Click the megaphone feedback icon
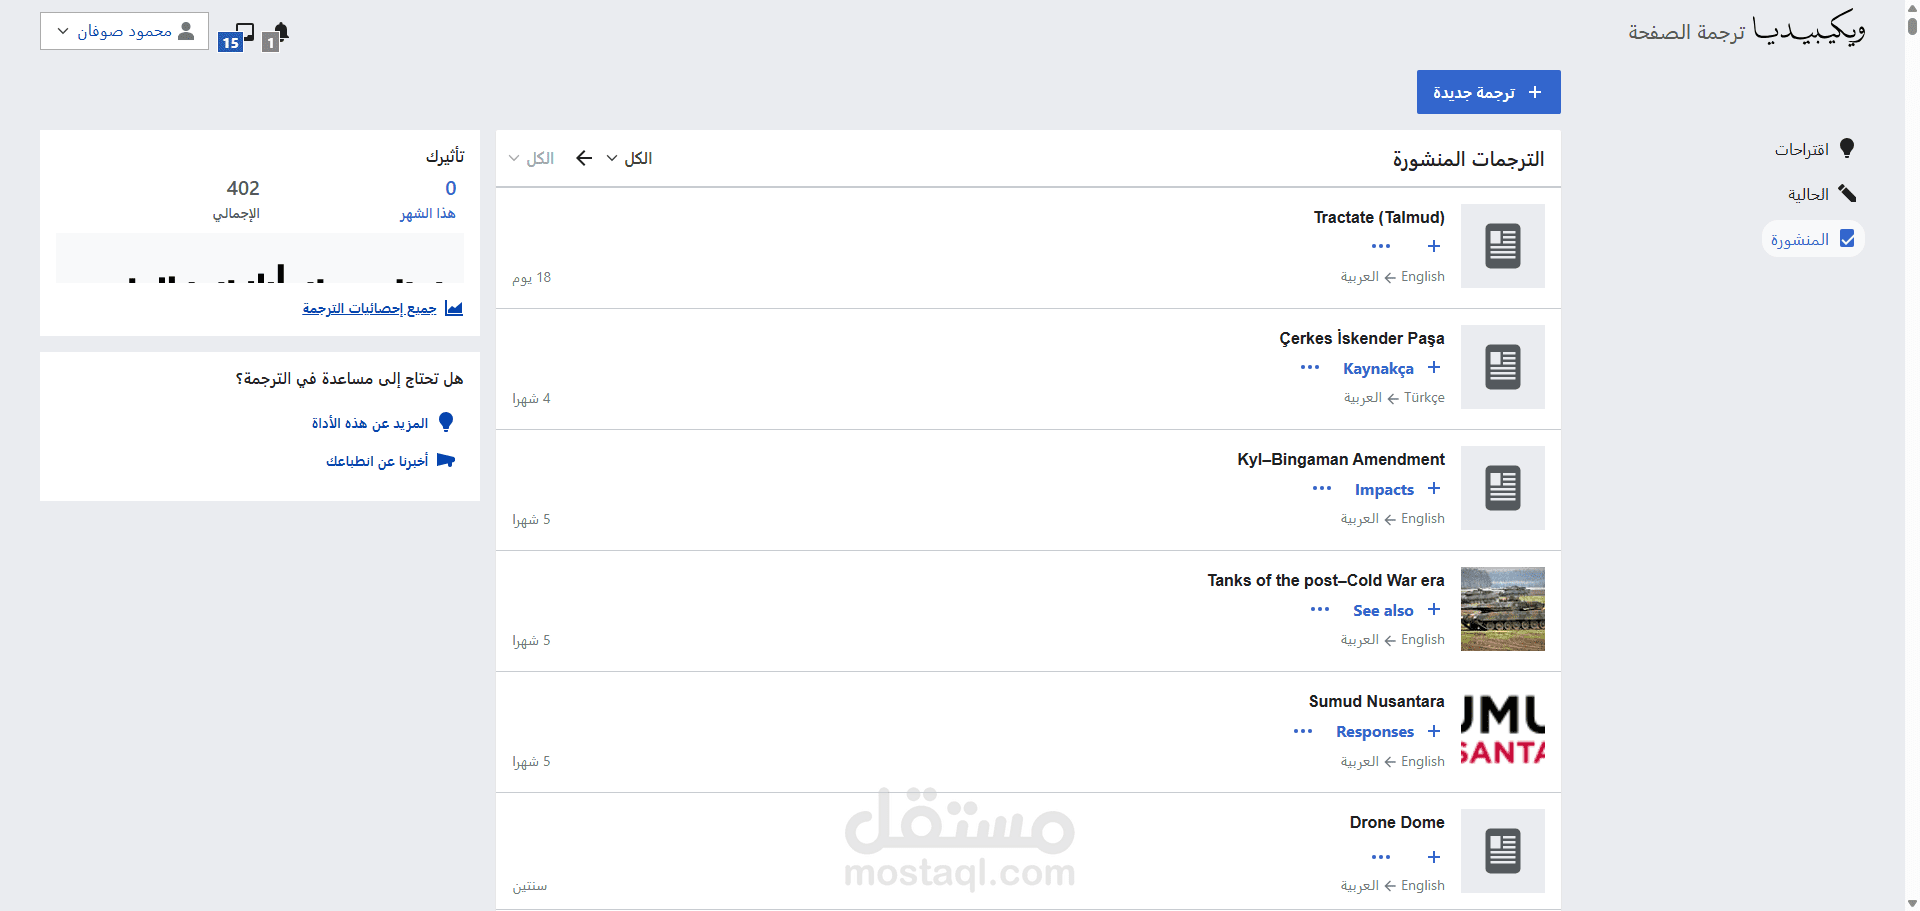Viewport: 1920px width, 911px height. (446, 460)
